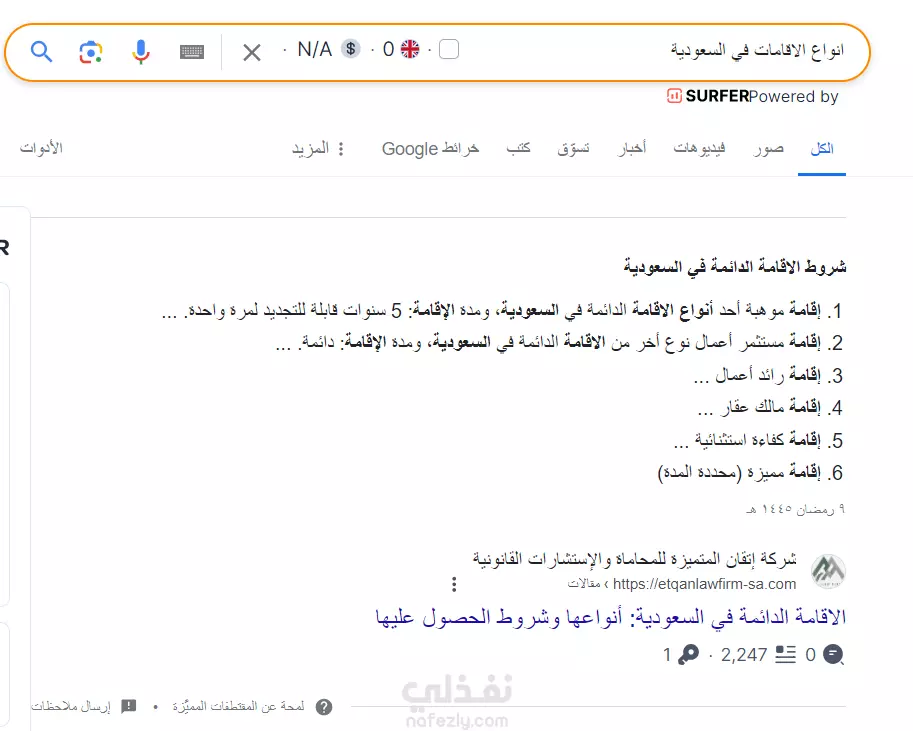Click list item 2 إقامة مستثمر أعمال

tap(559, 342)
